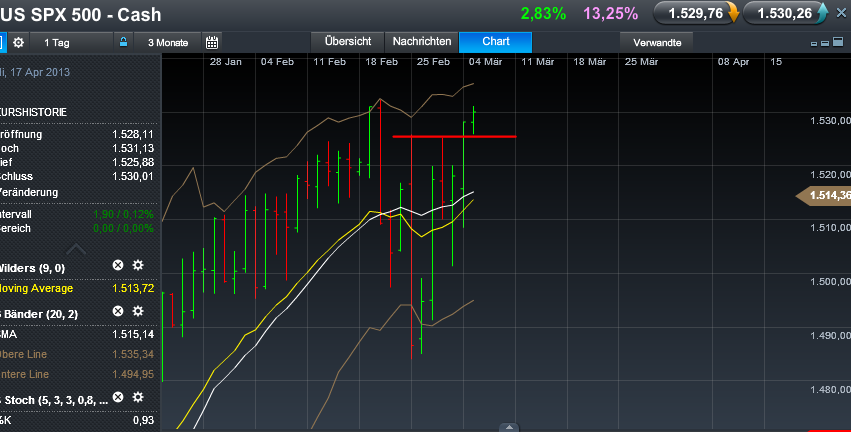Viewport: 851px width, 432px height.
Task: Collapse the Kurshistorie panel with up chevron
Action: [76, 249]
